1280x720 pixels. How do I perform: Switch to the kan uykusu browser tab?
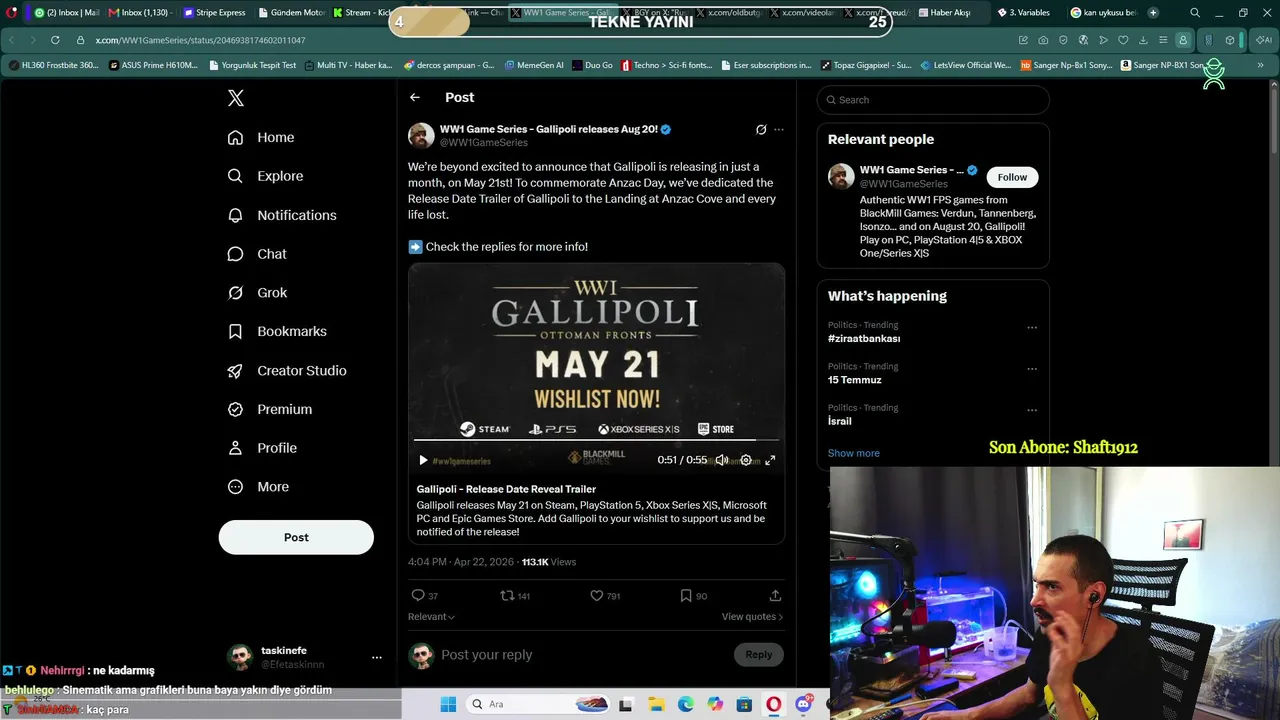(x=1103, y=13)
